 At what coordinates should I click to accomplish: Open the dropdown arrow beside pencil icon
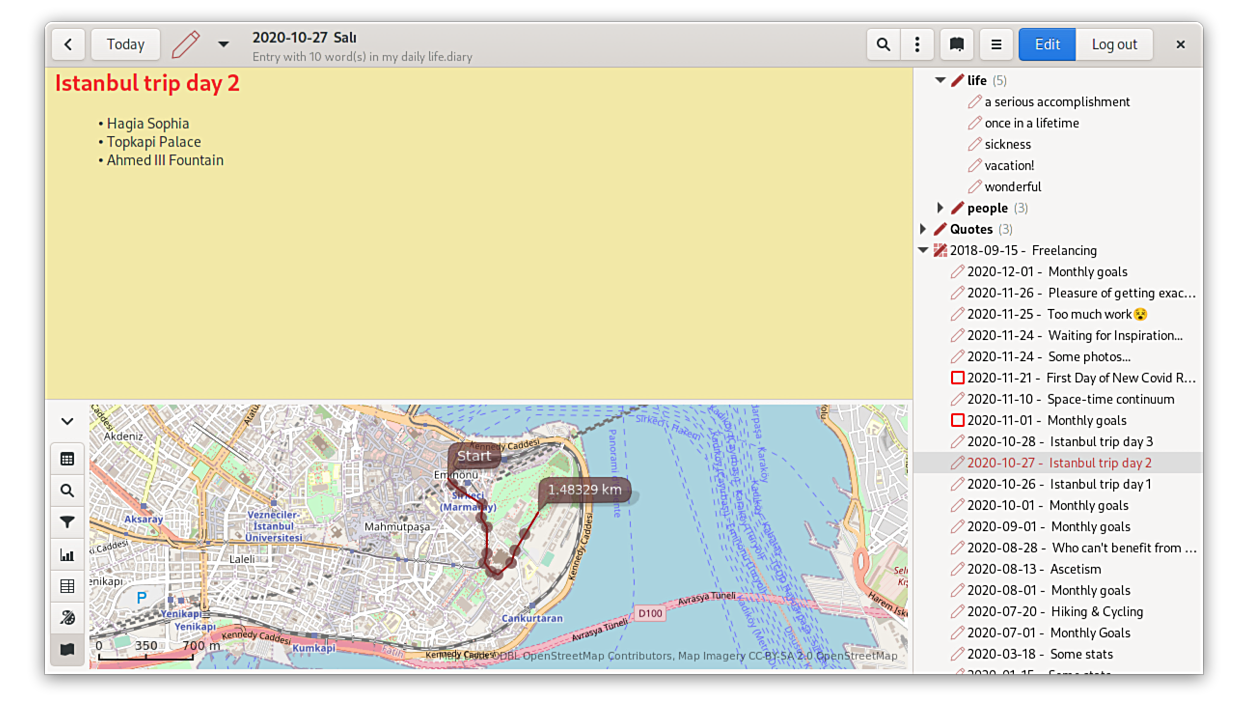click(x=223, y=44)
